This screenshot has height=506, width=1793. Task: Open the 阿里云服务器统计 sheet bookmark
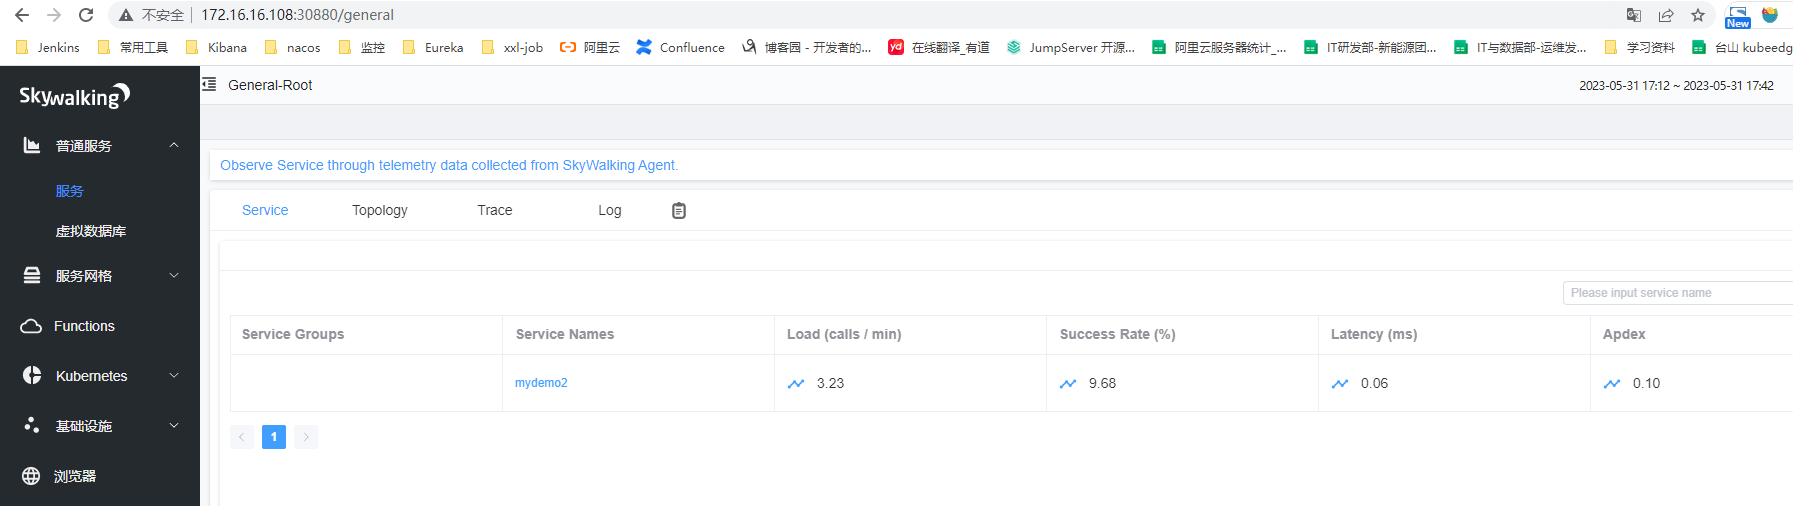[x=1219, y=47]
